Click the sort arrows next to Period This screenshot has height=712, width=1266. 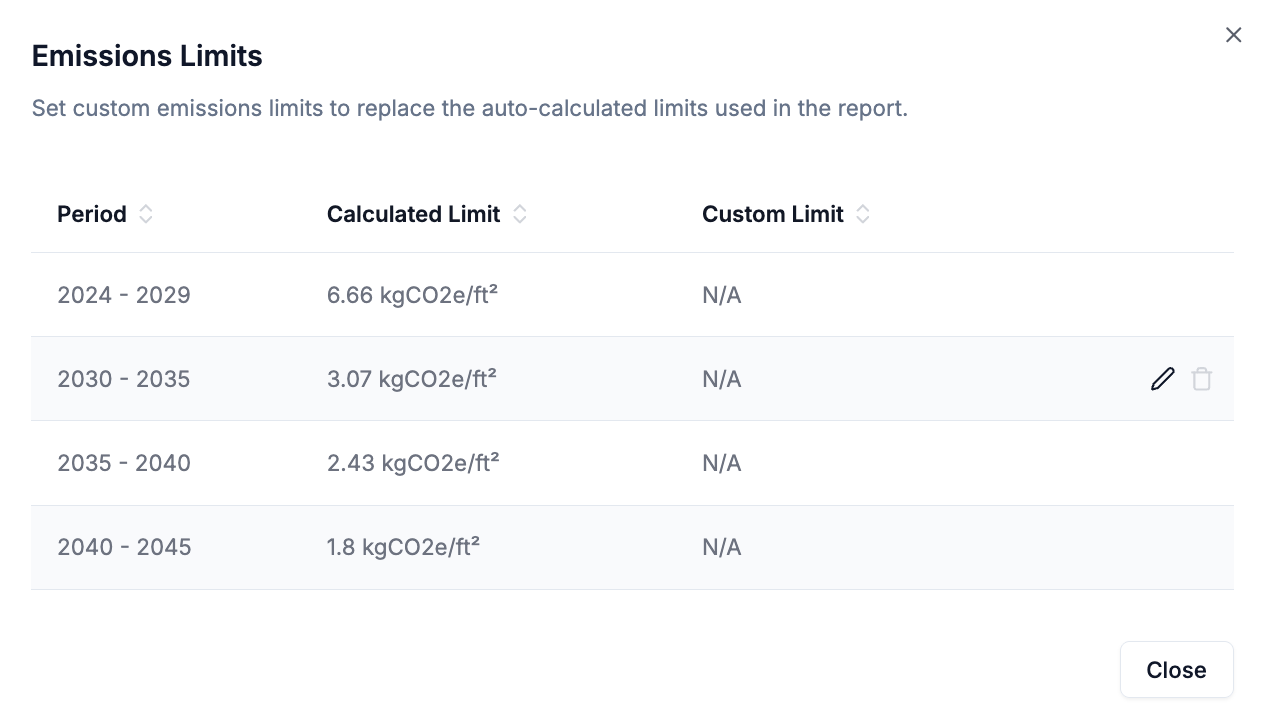(x=146, y=214)
